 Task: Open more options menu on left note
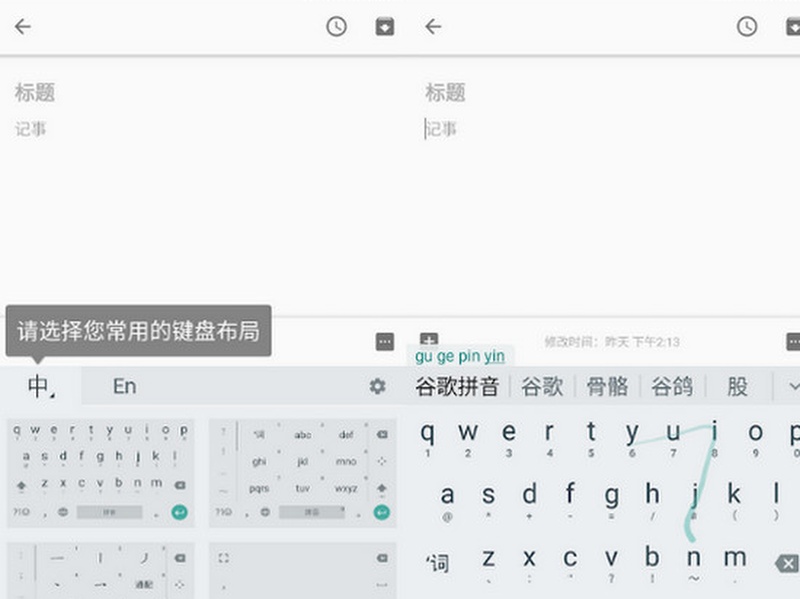pos(385,341)
